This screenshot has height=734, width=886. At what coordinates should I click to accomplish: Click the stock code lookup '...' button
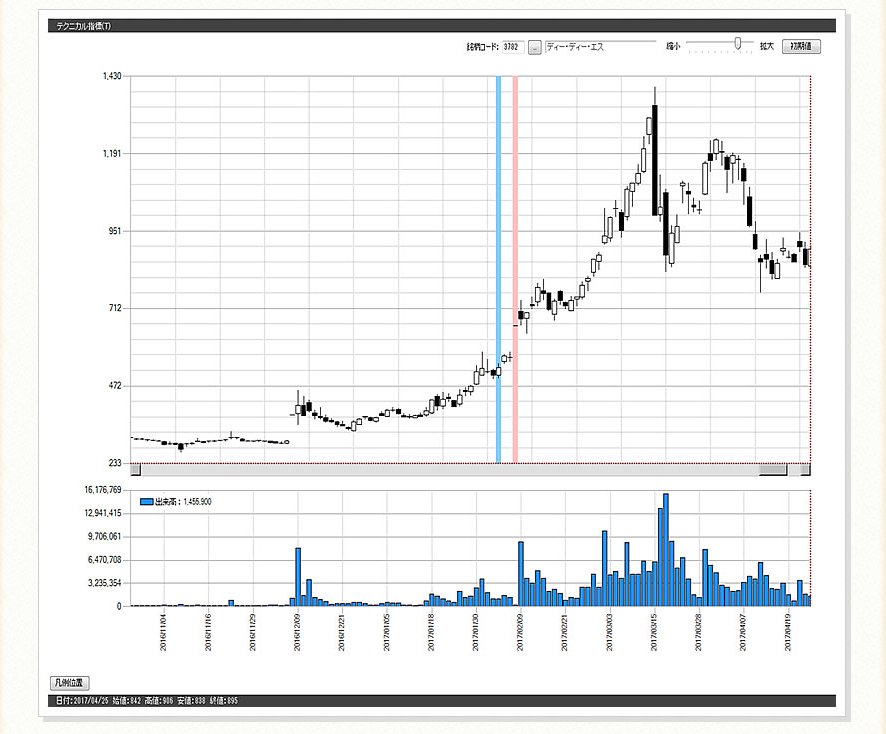point(535,47)
